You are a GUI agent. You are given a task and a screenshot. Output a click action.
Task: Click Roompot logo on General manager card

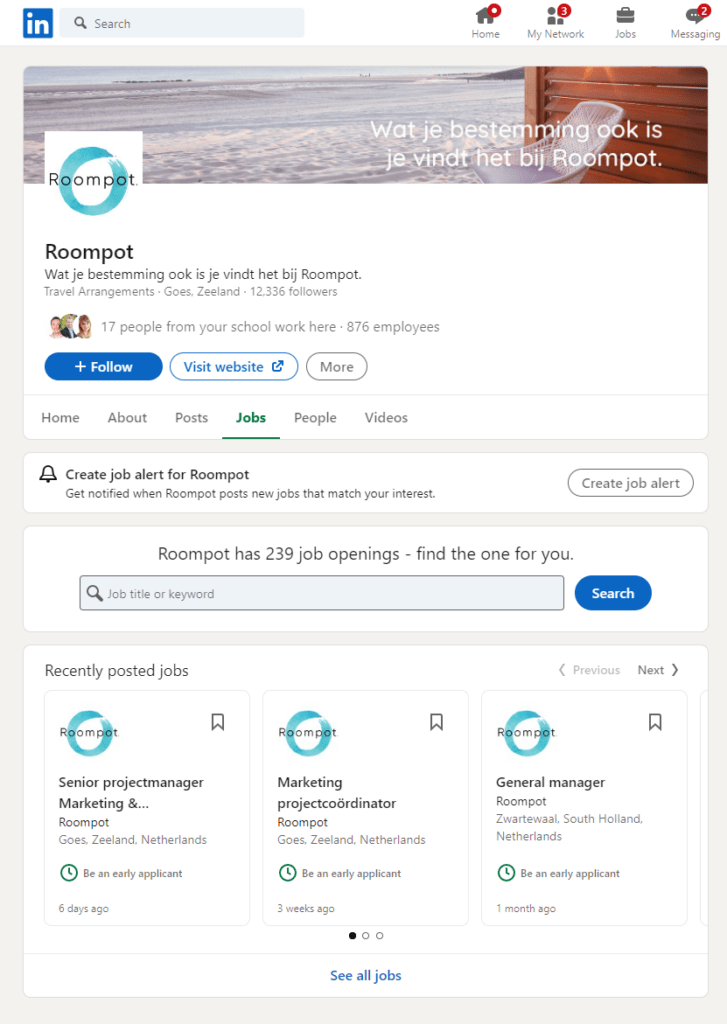point(526,733)
